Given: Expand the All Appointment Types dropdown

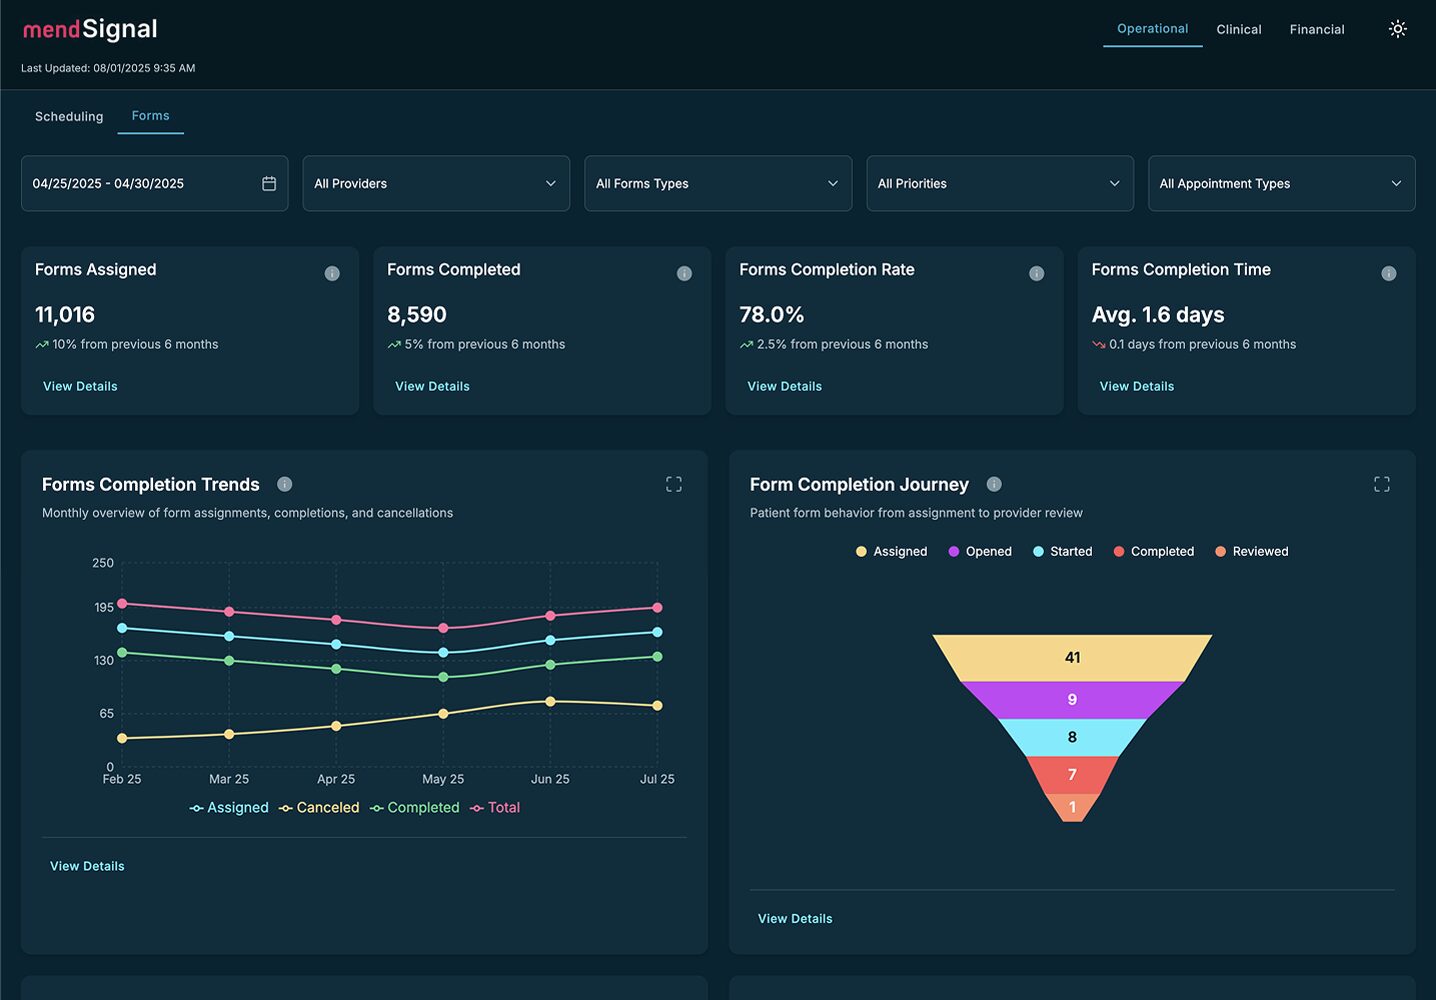Looking at the screenshot, I should (x=1281, y=183).
